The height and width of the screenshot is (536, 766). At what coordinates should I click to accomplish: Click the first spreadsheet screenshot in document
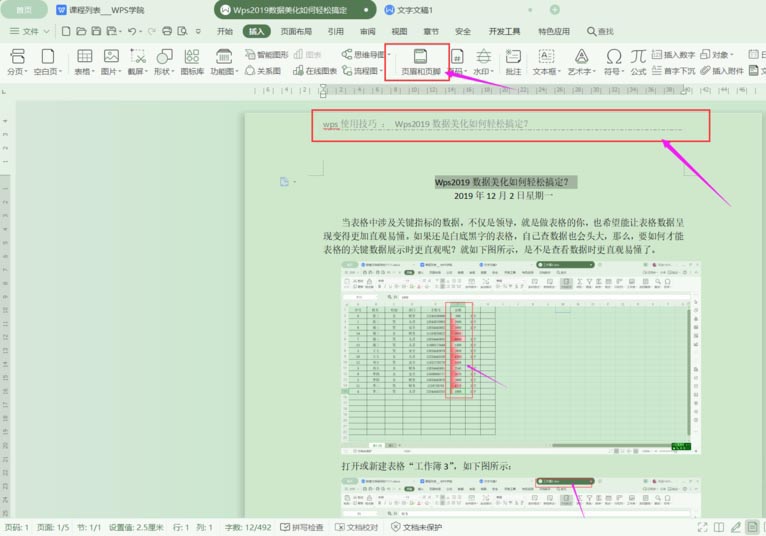click(x=521, y=358)
